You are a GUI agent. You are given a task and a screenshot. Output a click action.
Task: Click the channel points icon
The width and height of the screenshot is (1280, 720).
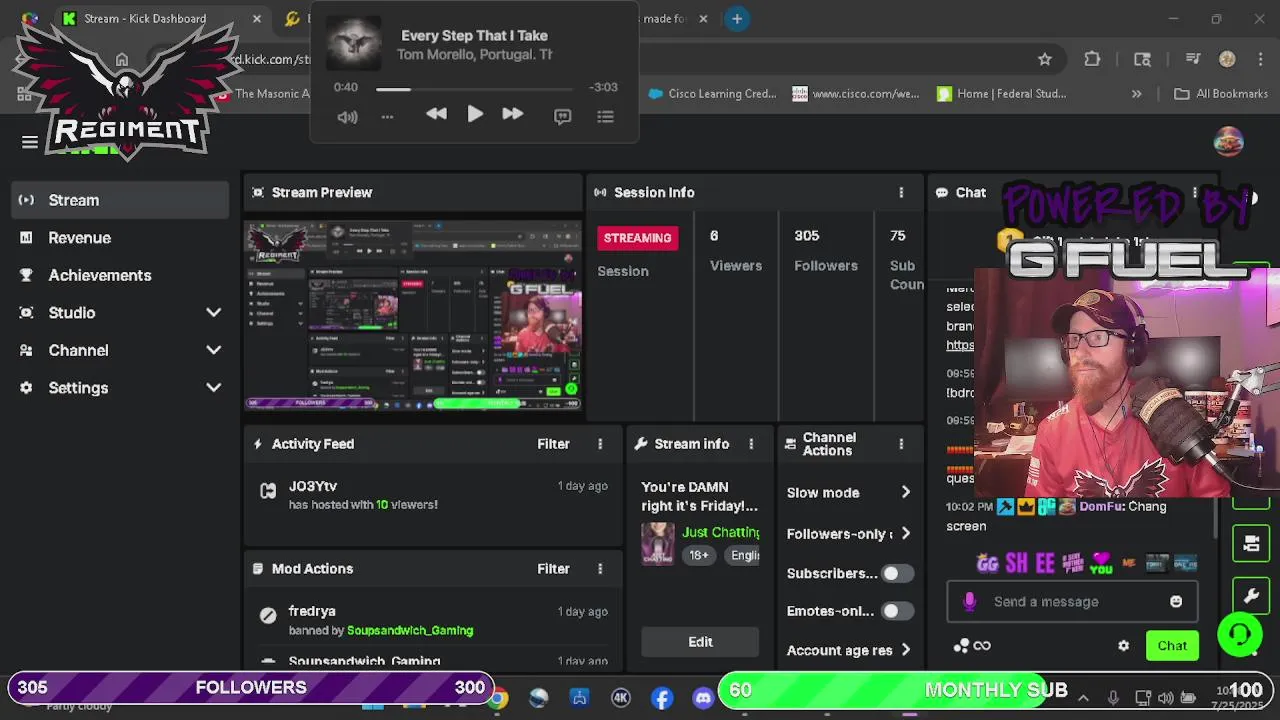[x=962, y=646]
